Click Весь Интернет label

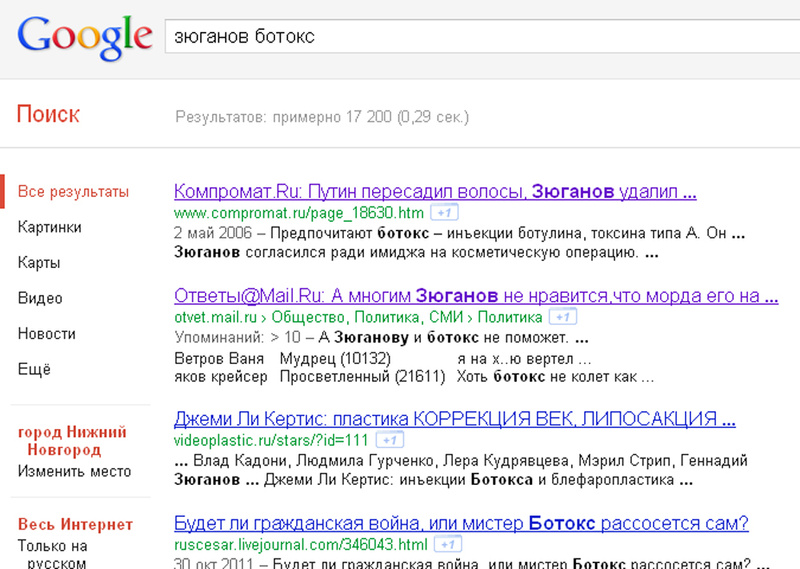[75, 524]
